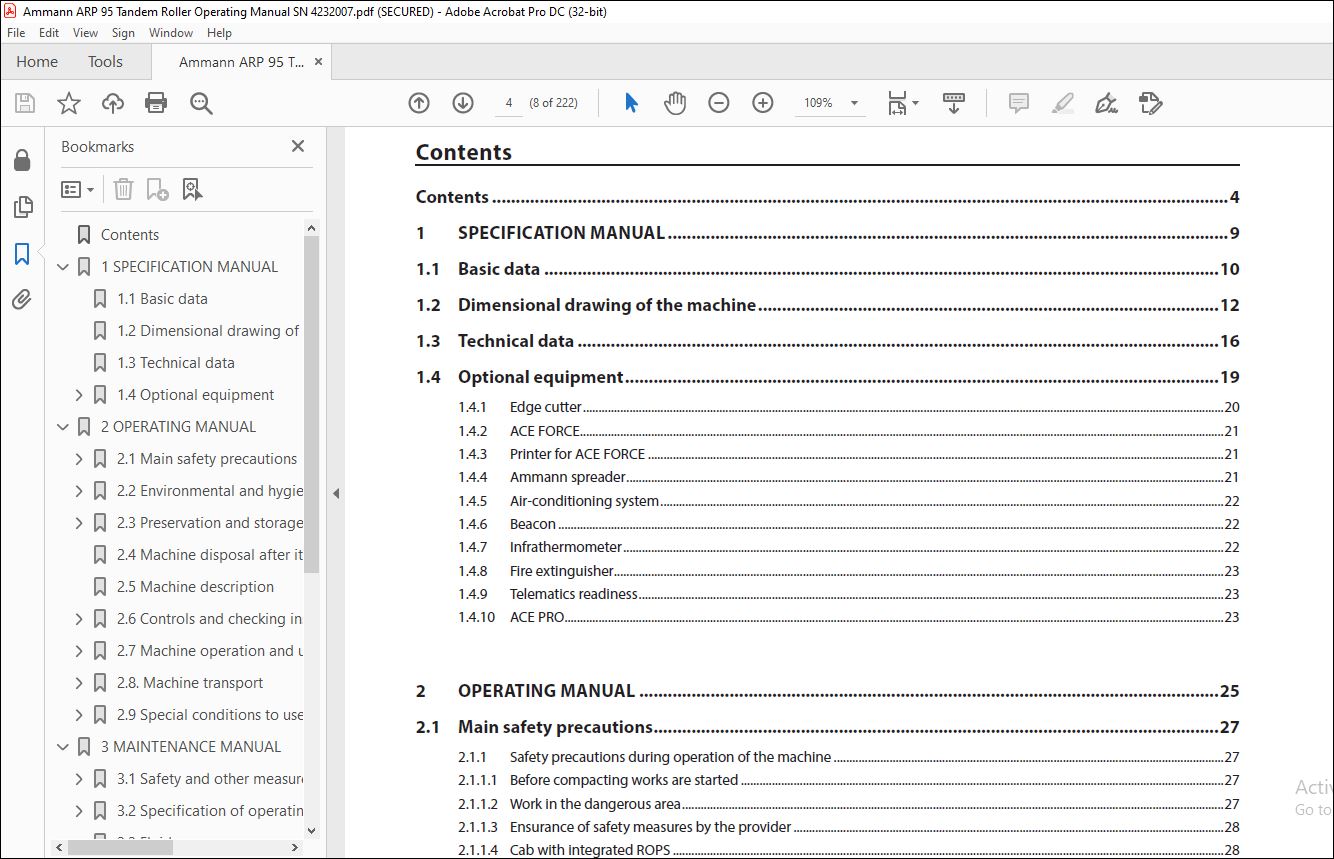Viewport: 1334px width, 859px height.
Task: Find current bookmark icon in panel
Action: 193,189
